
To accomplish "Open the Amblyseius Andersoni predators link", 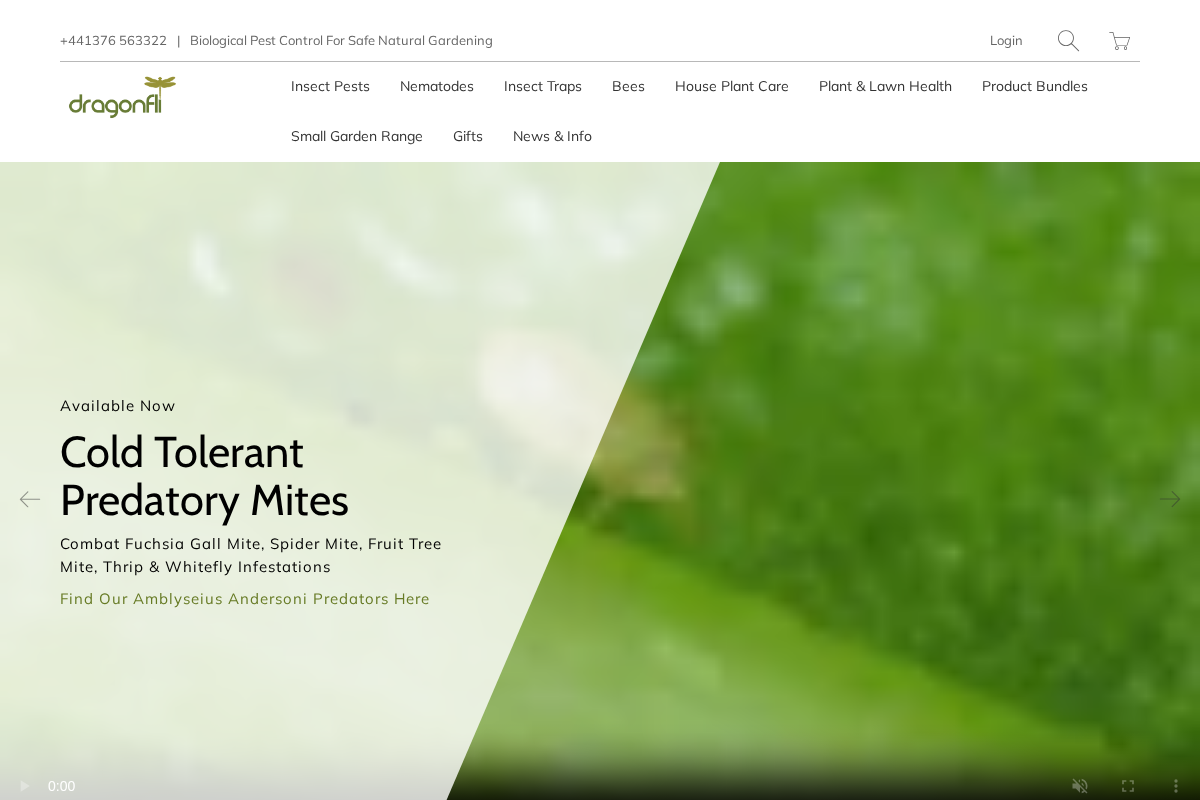I will [245, 599].
